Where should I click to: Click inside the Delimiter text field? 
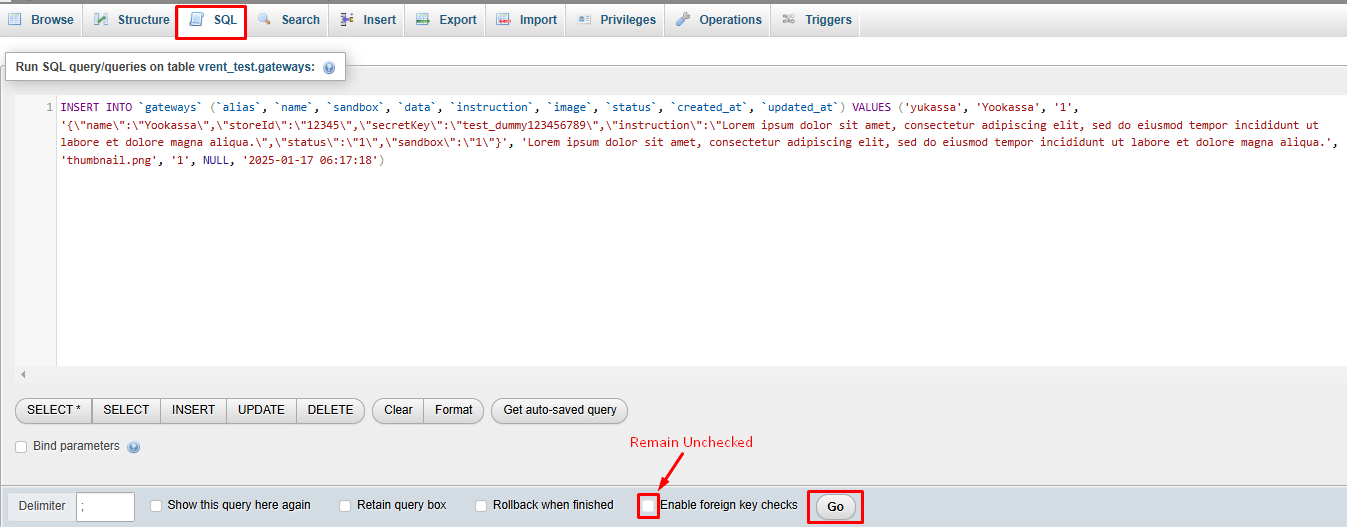105,507
